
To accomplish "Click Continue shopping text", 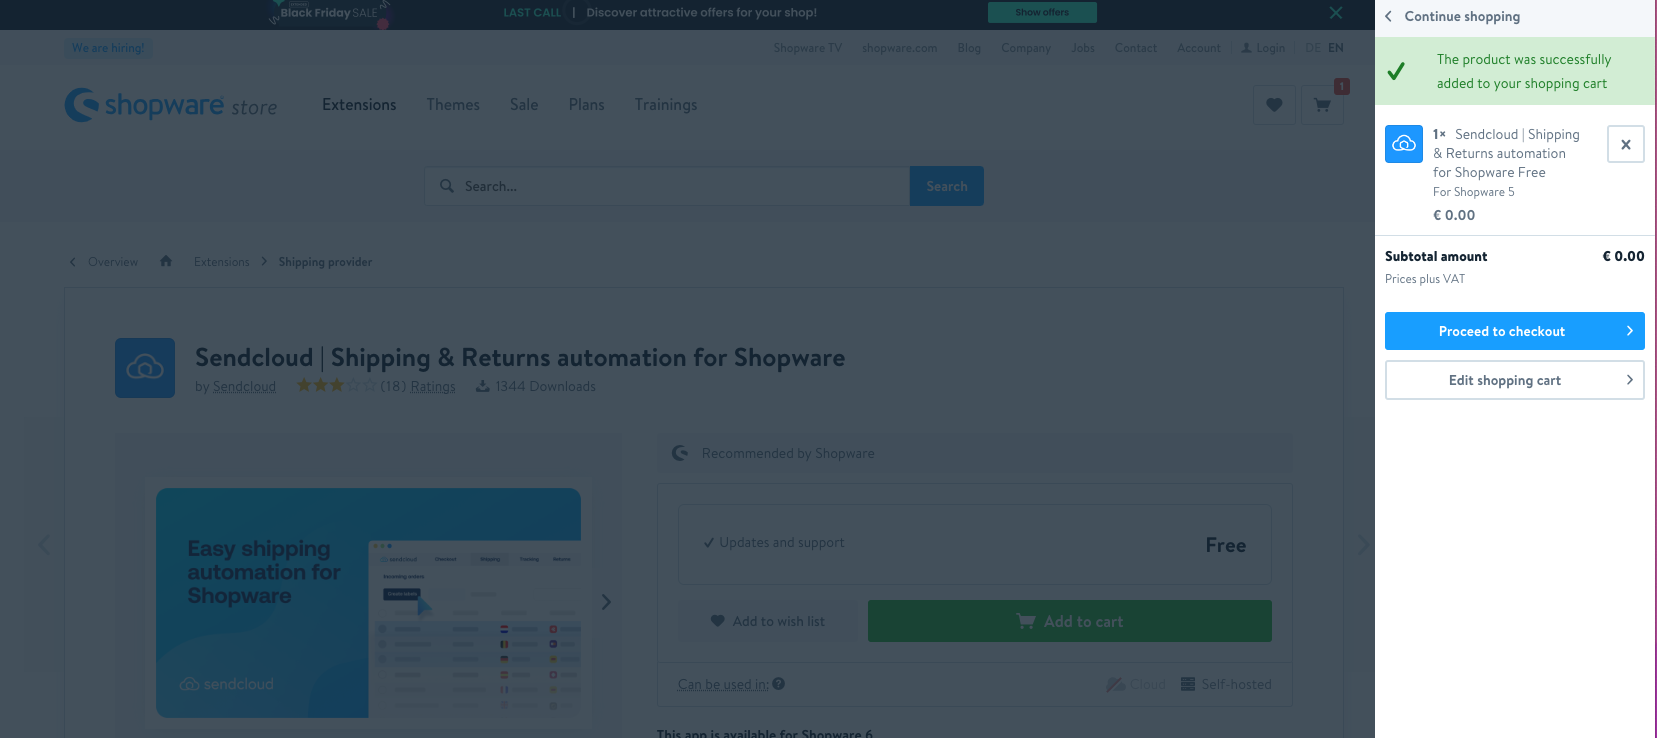I will click(1462, 16).
